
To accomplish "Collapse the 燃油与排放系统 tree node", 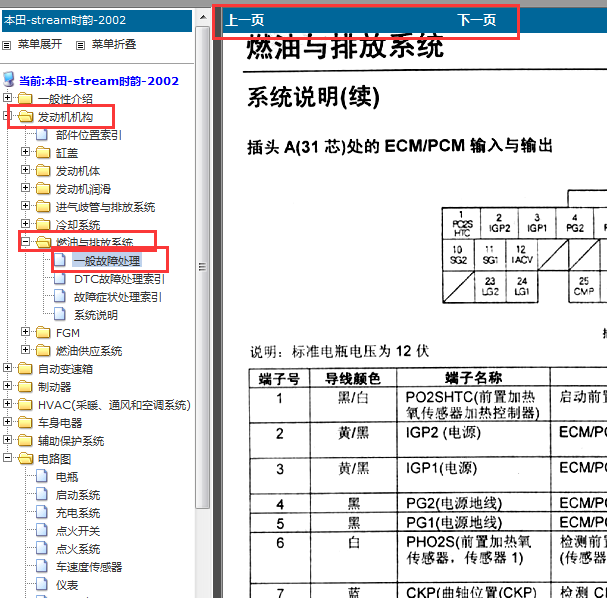I will [26, 242].
